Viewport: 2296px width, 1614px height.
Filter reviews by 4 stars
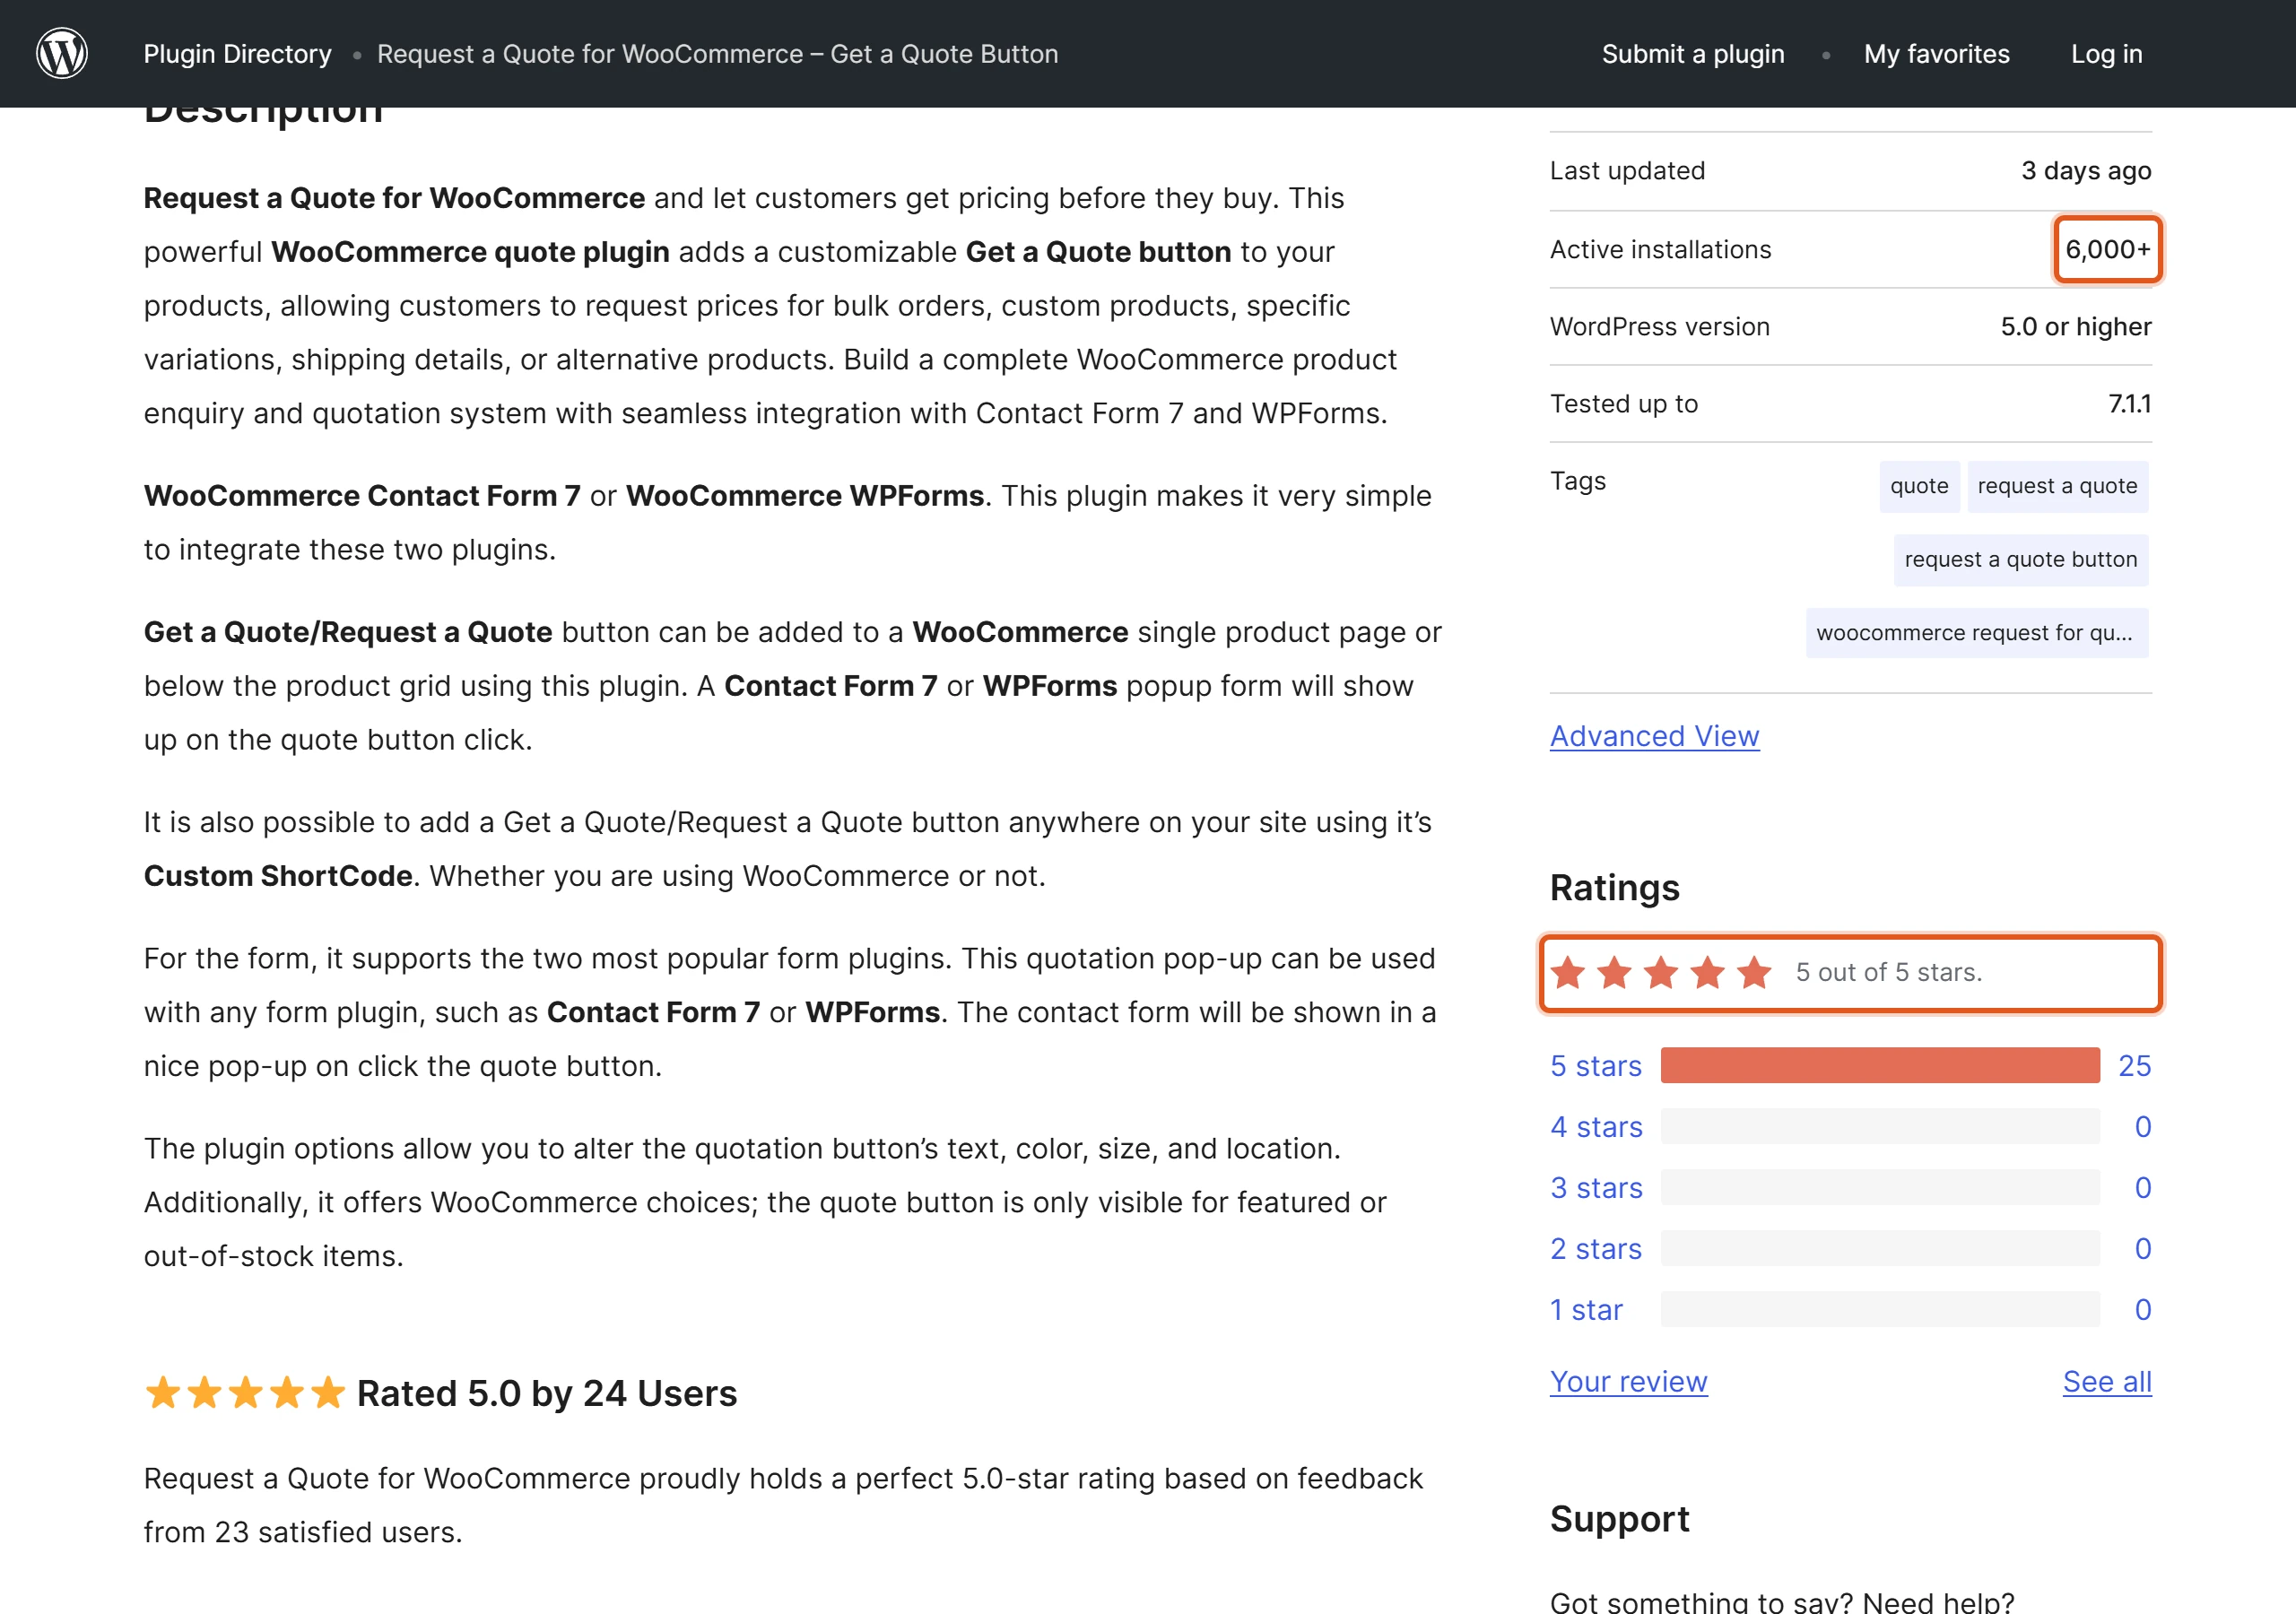click(1596, 1127)
